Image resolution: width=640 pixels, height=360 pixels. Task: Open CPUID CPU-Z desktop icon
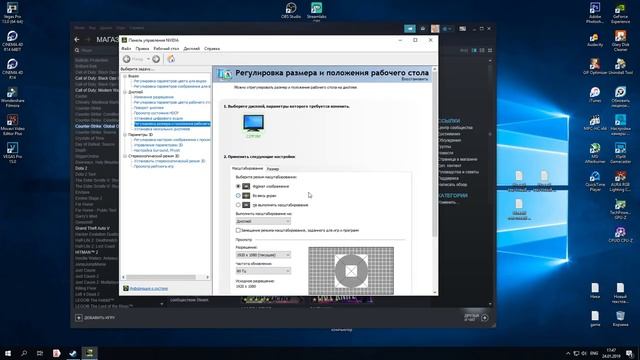620,235
